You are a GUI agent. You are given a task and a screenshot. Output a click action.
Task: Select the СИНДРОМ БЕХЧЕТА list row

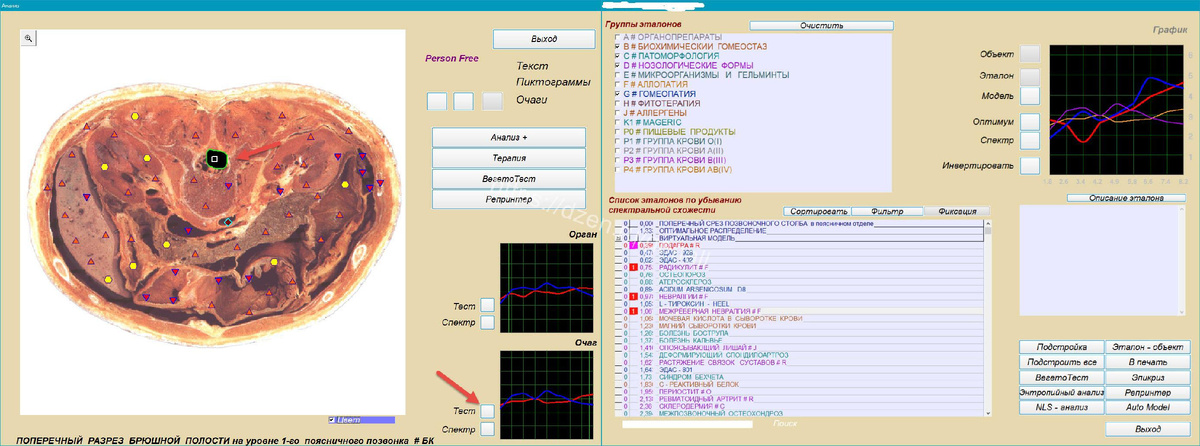pos(797,376)
